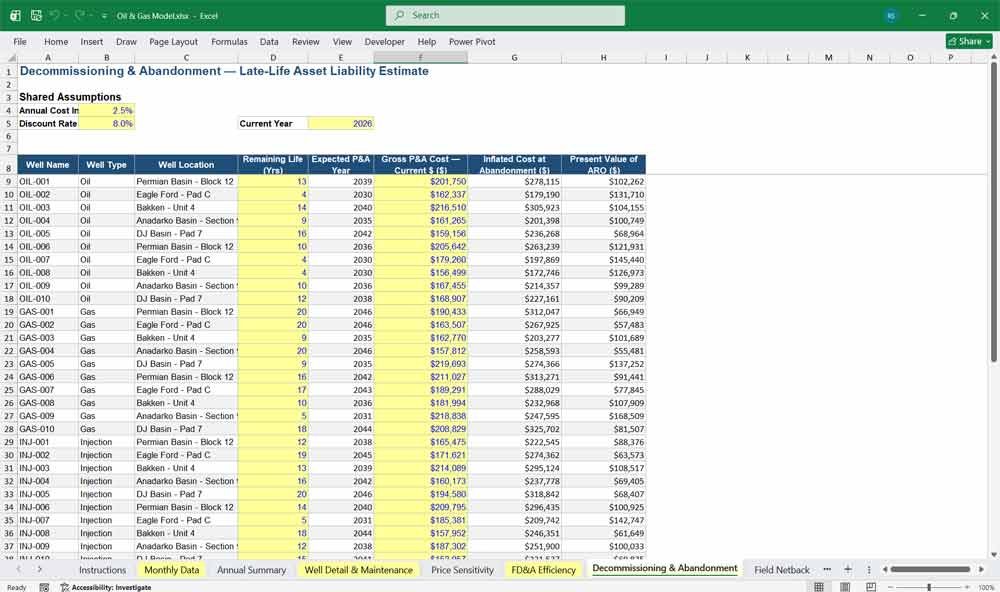This screenshot has width=1000, height=592.
Task: Add a new sheet with plus button
Action: 848,569
